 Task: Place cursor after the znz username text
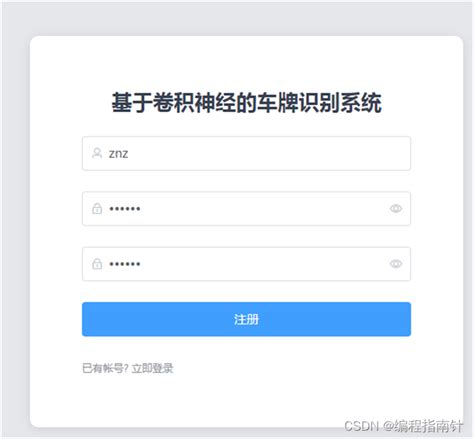click(129, 154)
